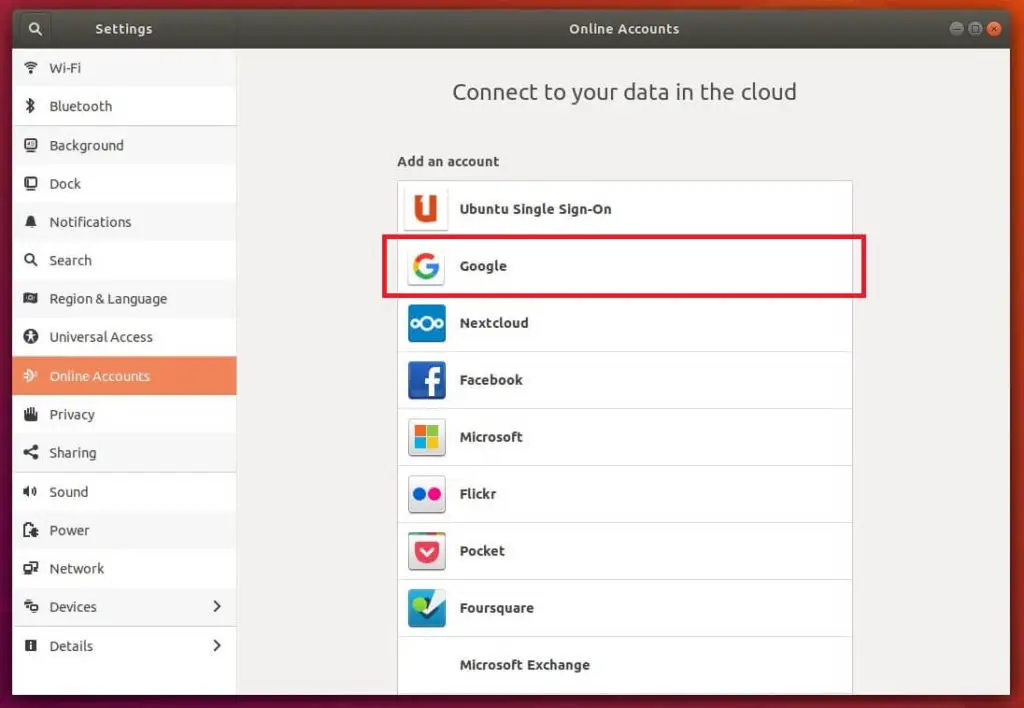1024x708 pixels.
Task: Click the Flickr two-dot logo
Action: click(426, 494)
